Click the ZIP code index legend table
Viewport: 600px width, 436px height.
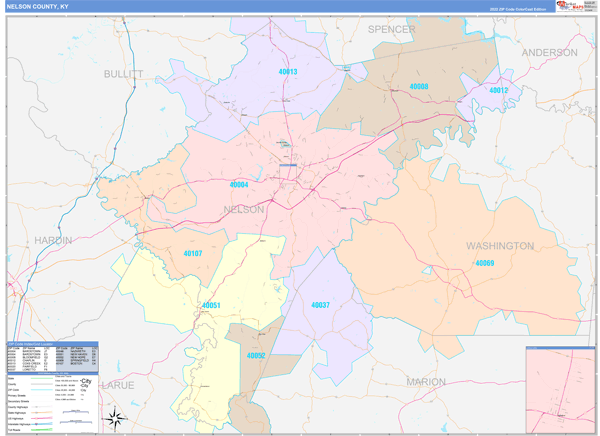53,355
